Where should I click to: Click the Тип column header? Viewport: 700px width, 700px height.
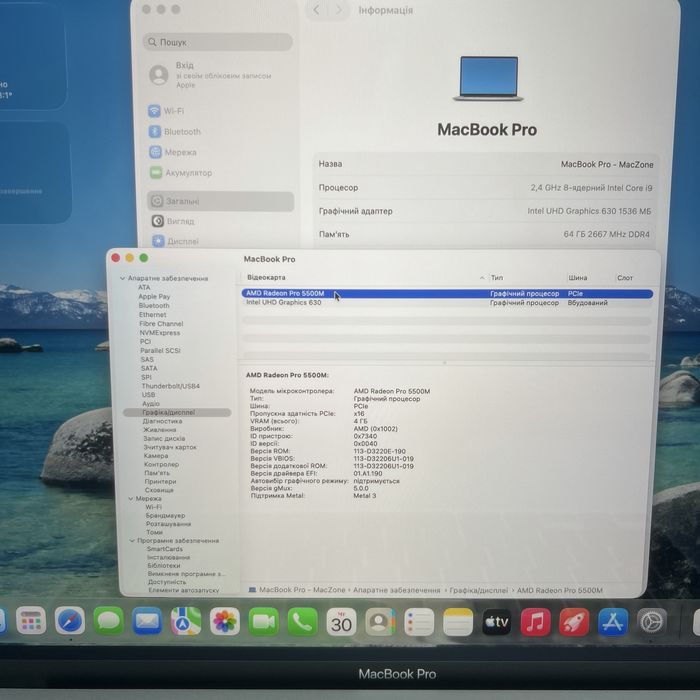497,278
